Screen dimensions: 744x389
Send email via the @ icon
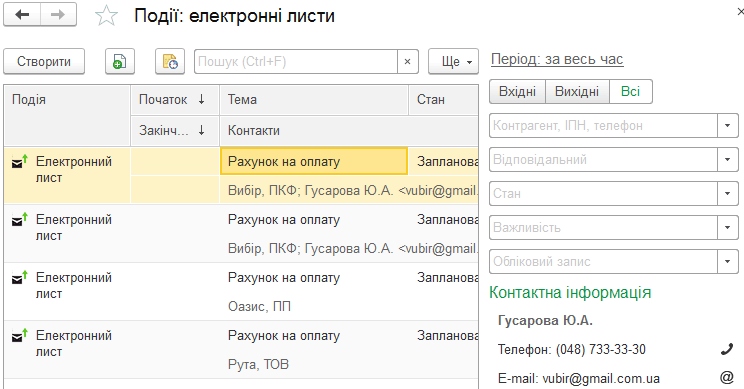(x=726, y=378)
